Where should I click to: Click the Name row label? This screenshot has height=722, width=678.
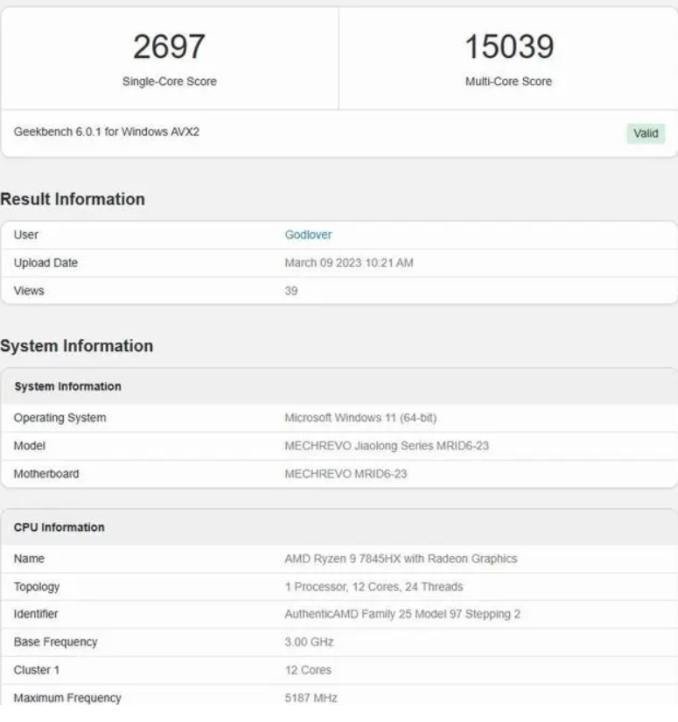point(29,559)
